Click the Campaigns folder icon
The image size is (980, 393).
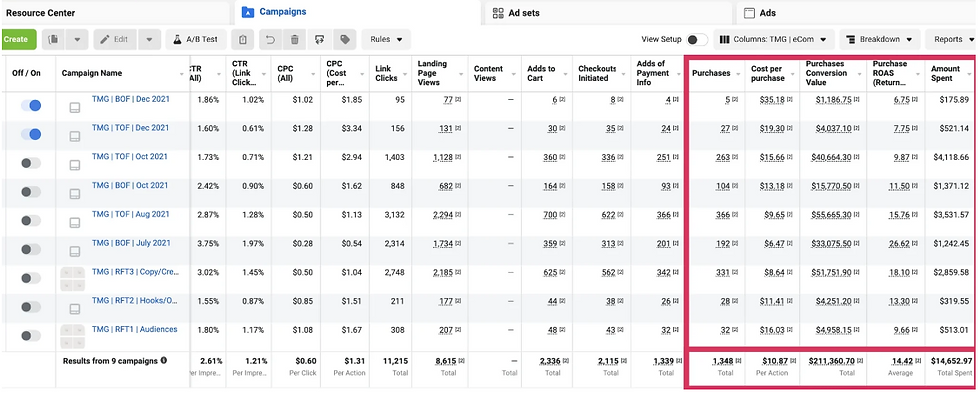pyautogui.click(x=248, y=12)
